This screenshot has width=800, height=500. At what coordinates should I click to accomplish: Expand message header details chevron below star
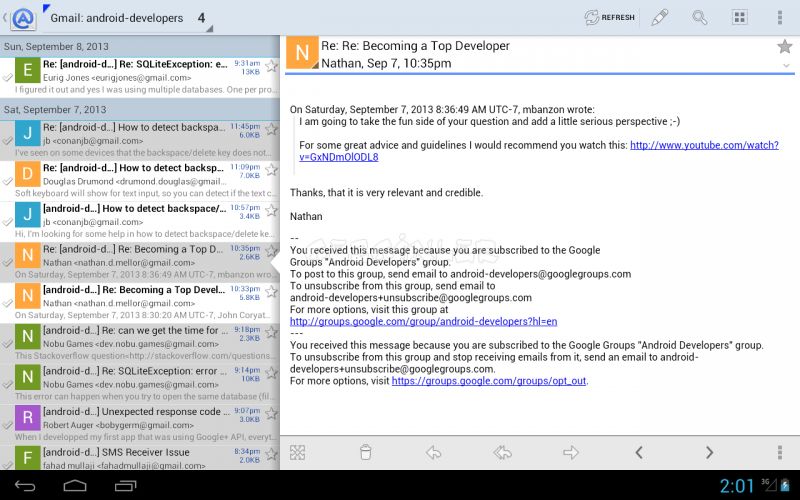pyautogui.click(x=784, y=64)
